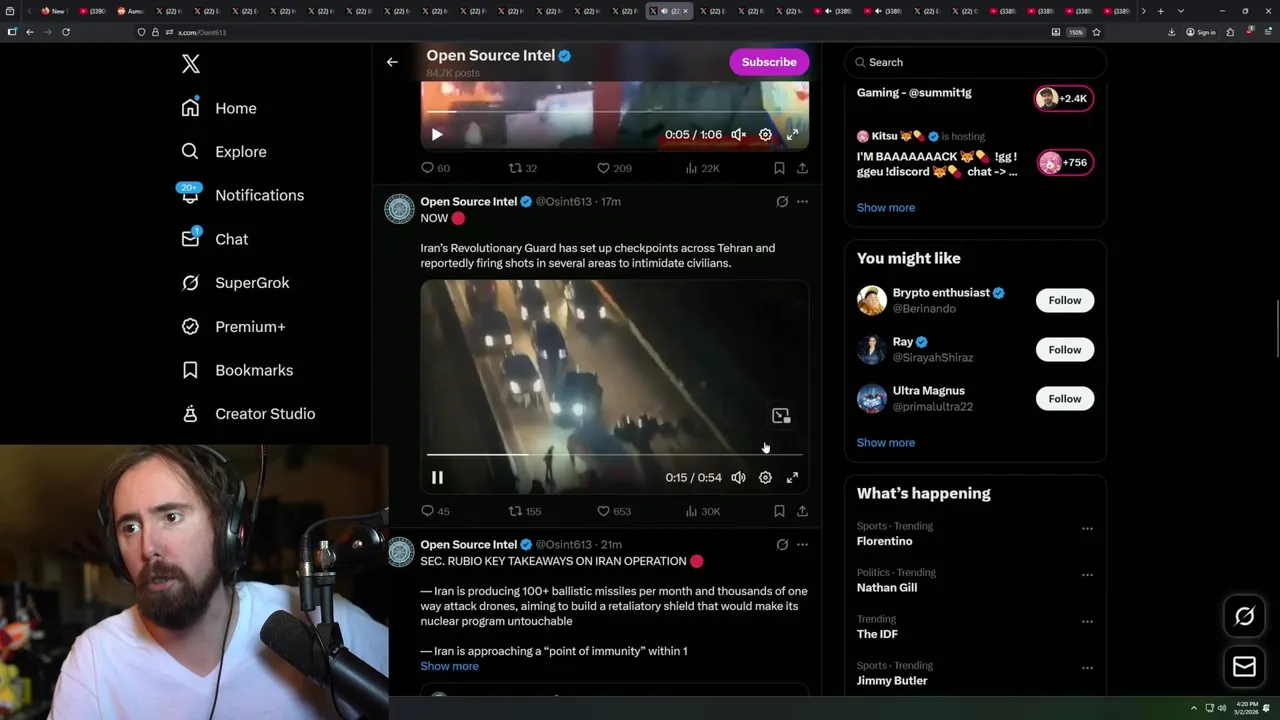Open Notifications
Image resolution: width=1280 pixels, height=720 pixels.
point(242,195)
